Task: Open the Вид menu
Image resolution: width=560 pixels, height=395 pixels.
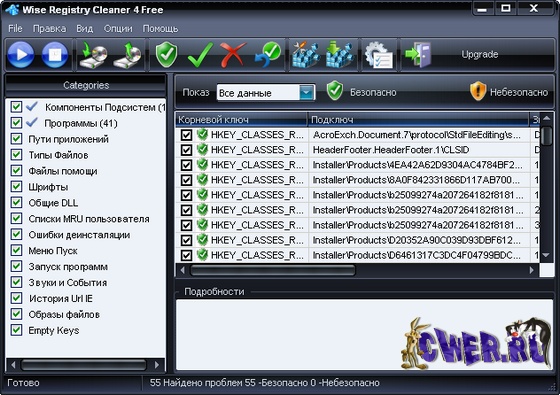Action: point(85,29)
